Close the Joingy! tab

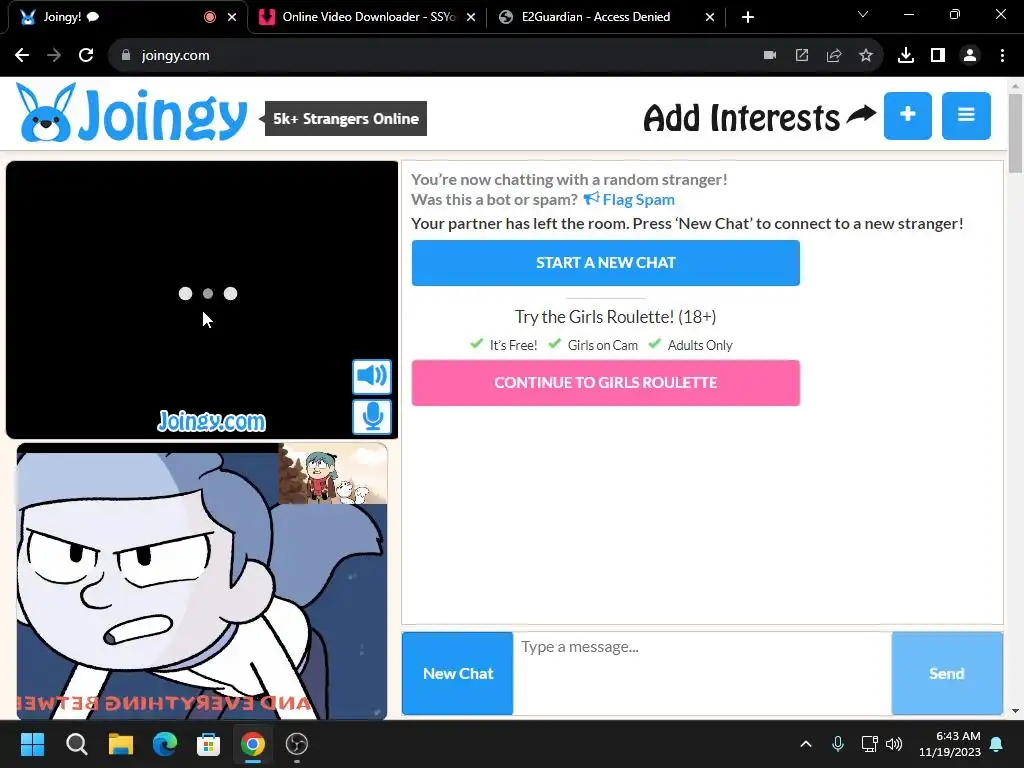(232, 17)
